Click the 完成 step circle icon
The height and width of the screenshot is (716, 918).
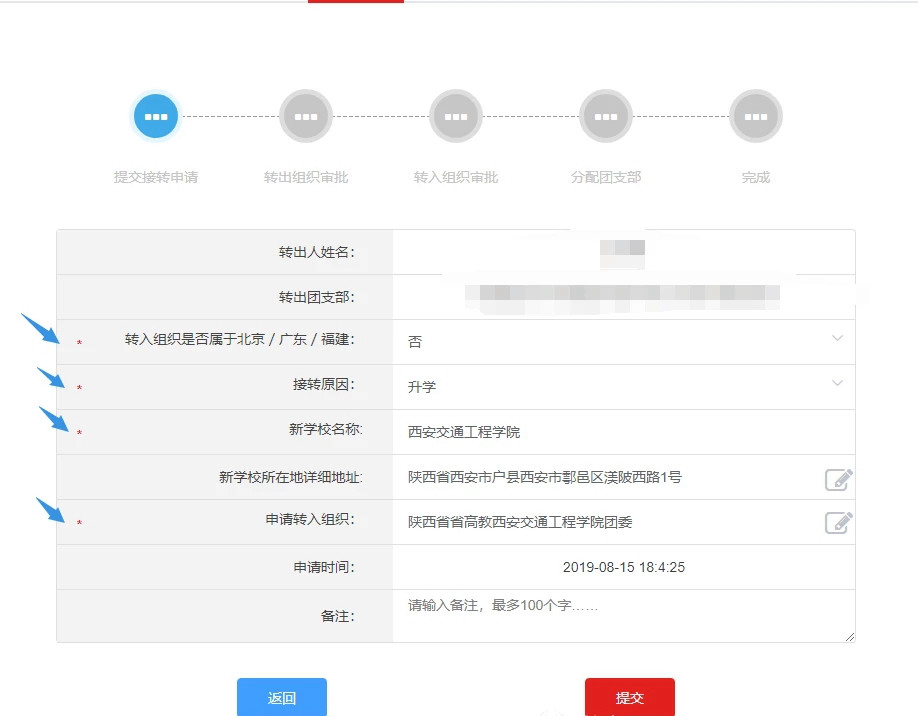coord(755,116)
